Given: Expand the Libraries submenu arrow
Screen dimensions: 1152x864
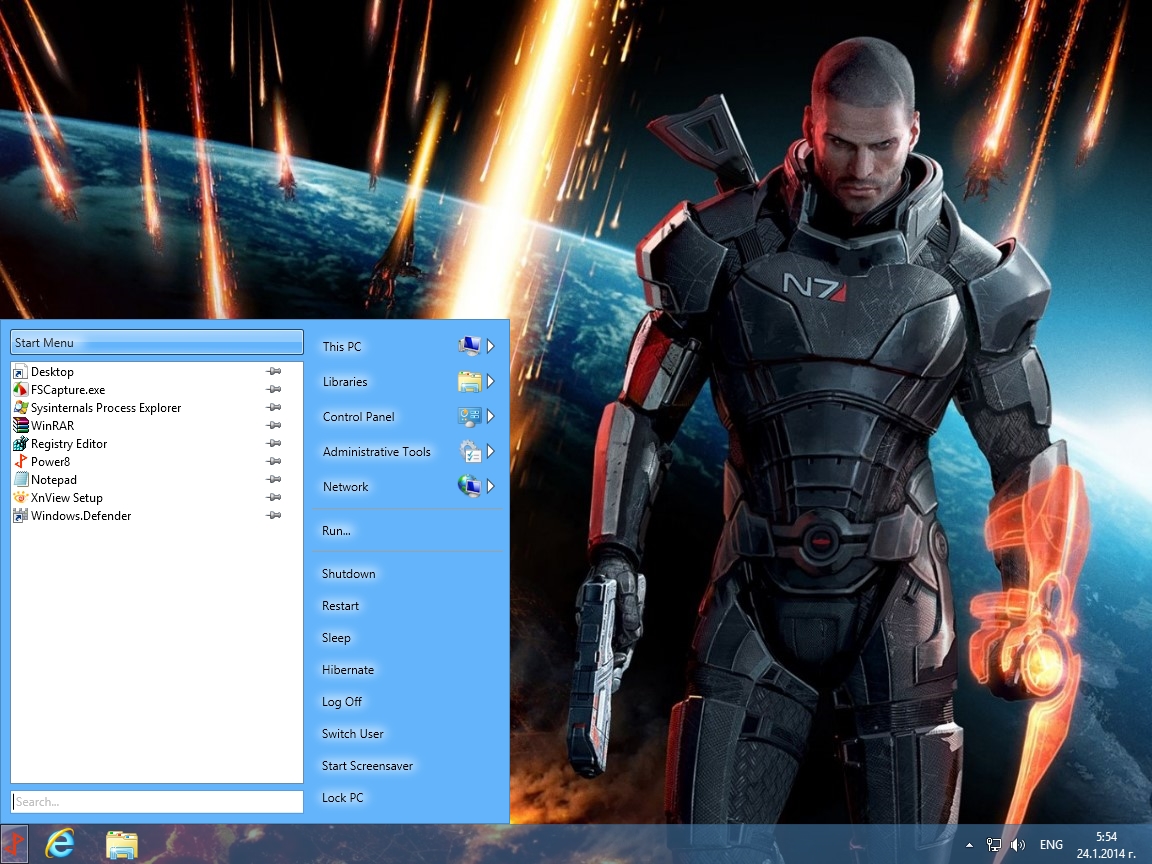Looking at the screenshot, I should coord(491,381).
